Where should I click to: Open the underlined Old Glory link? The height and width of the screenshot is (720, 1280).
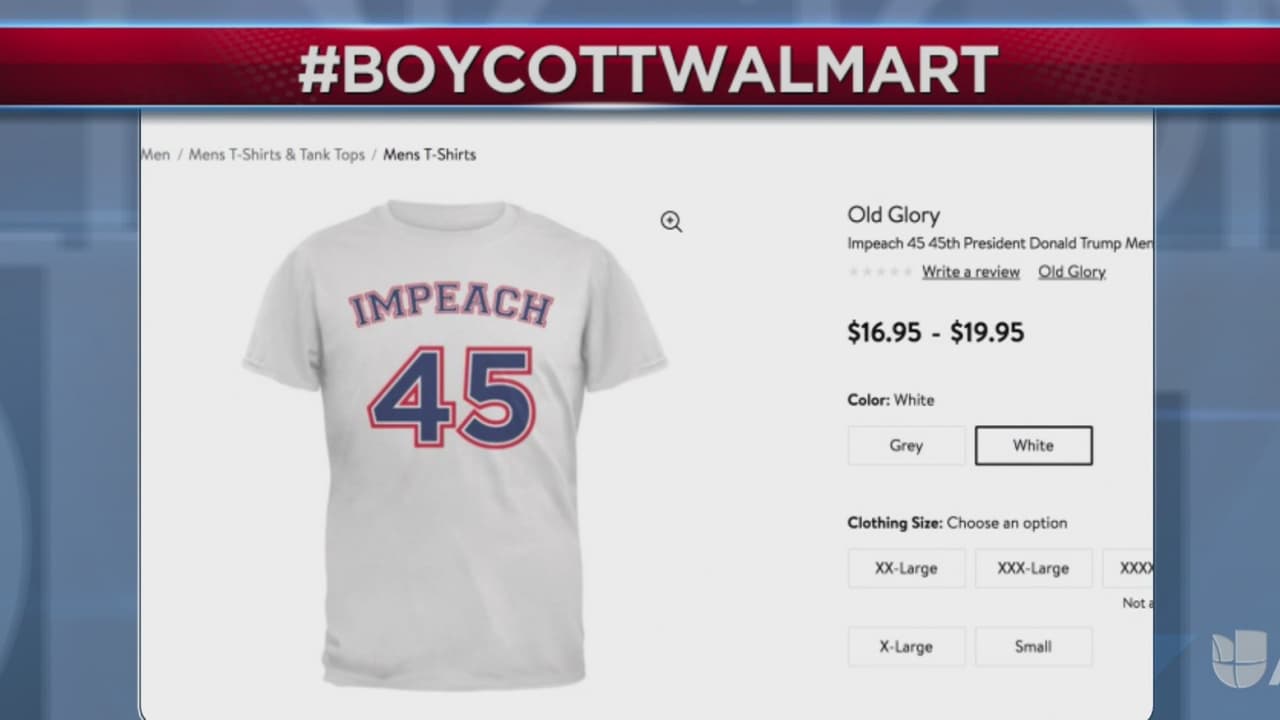tap(1071, 272)
